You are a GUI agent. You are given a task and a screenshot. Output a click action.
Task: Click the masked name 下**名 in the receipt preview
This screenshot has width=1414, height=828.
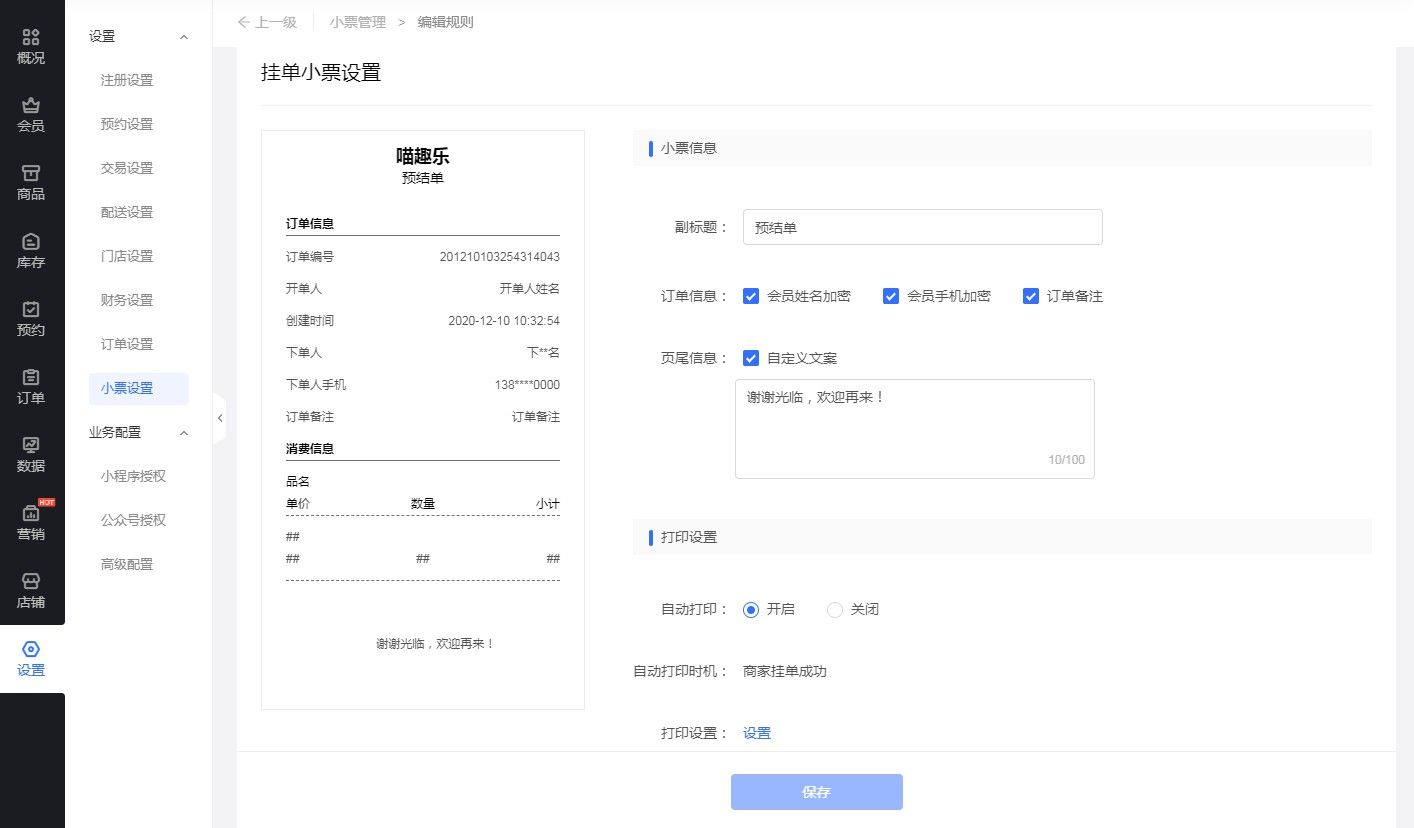pyautogui.click(x=543, y=353)
